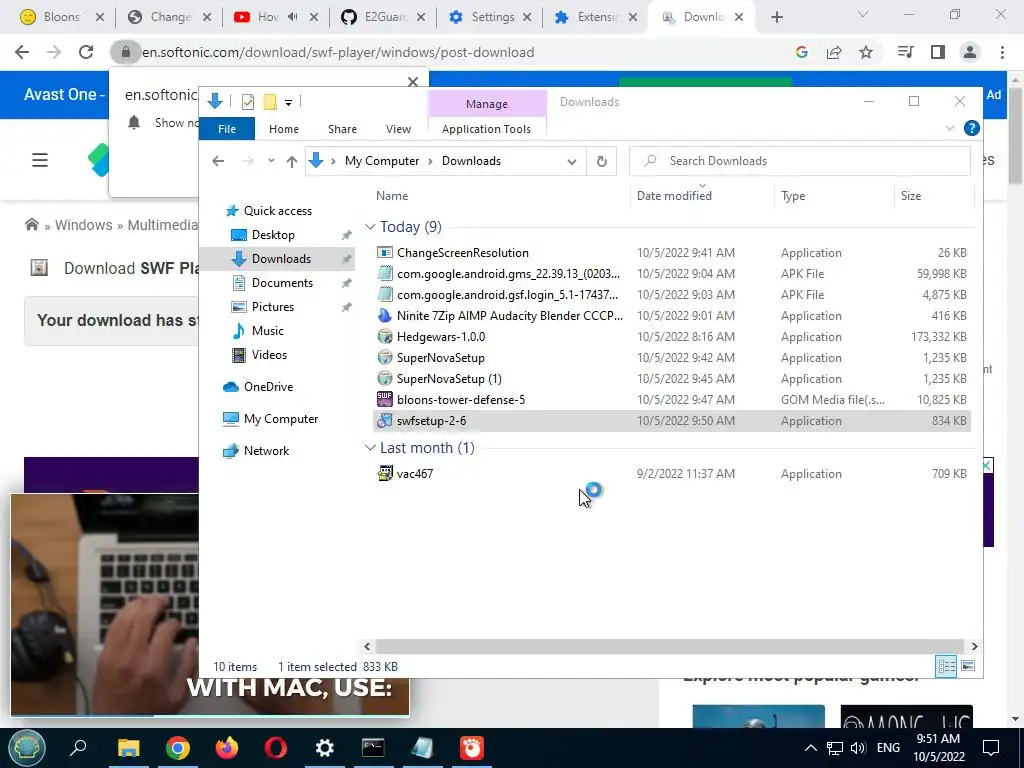The width and height of the screenshot is (1024, 768).
Task: Open the volume control in tray
Action: (x=858, y=748)
